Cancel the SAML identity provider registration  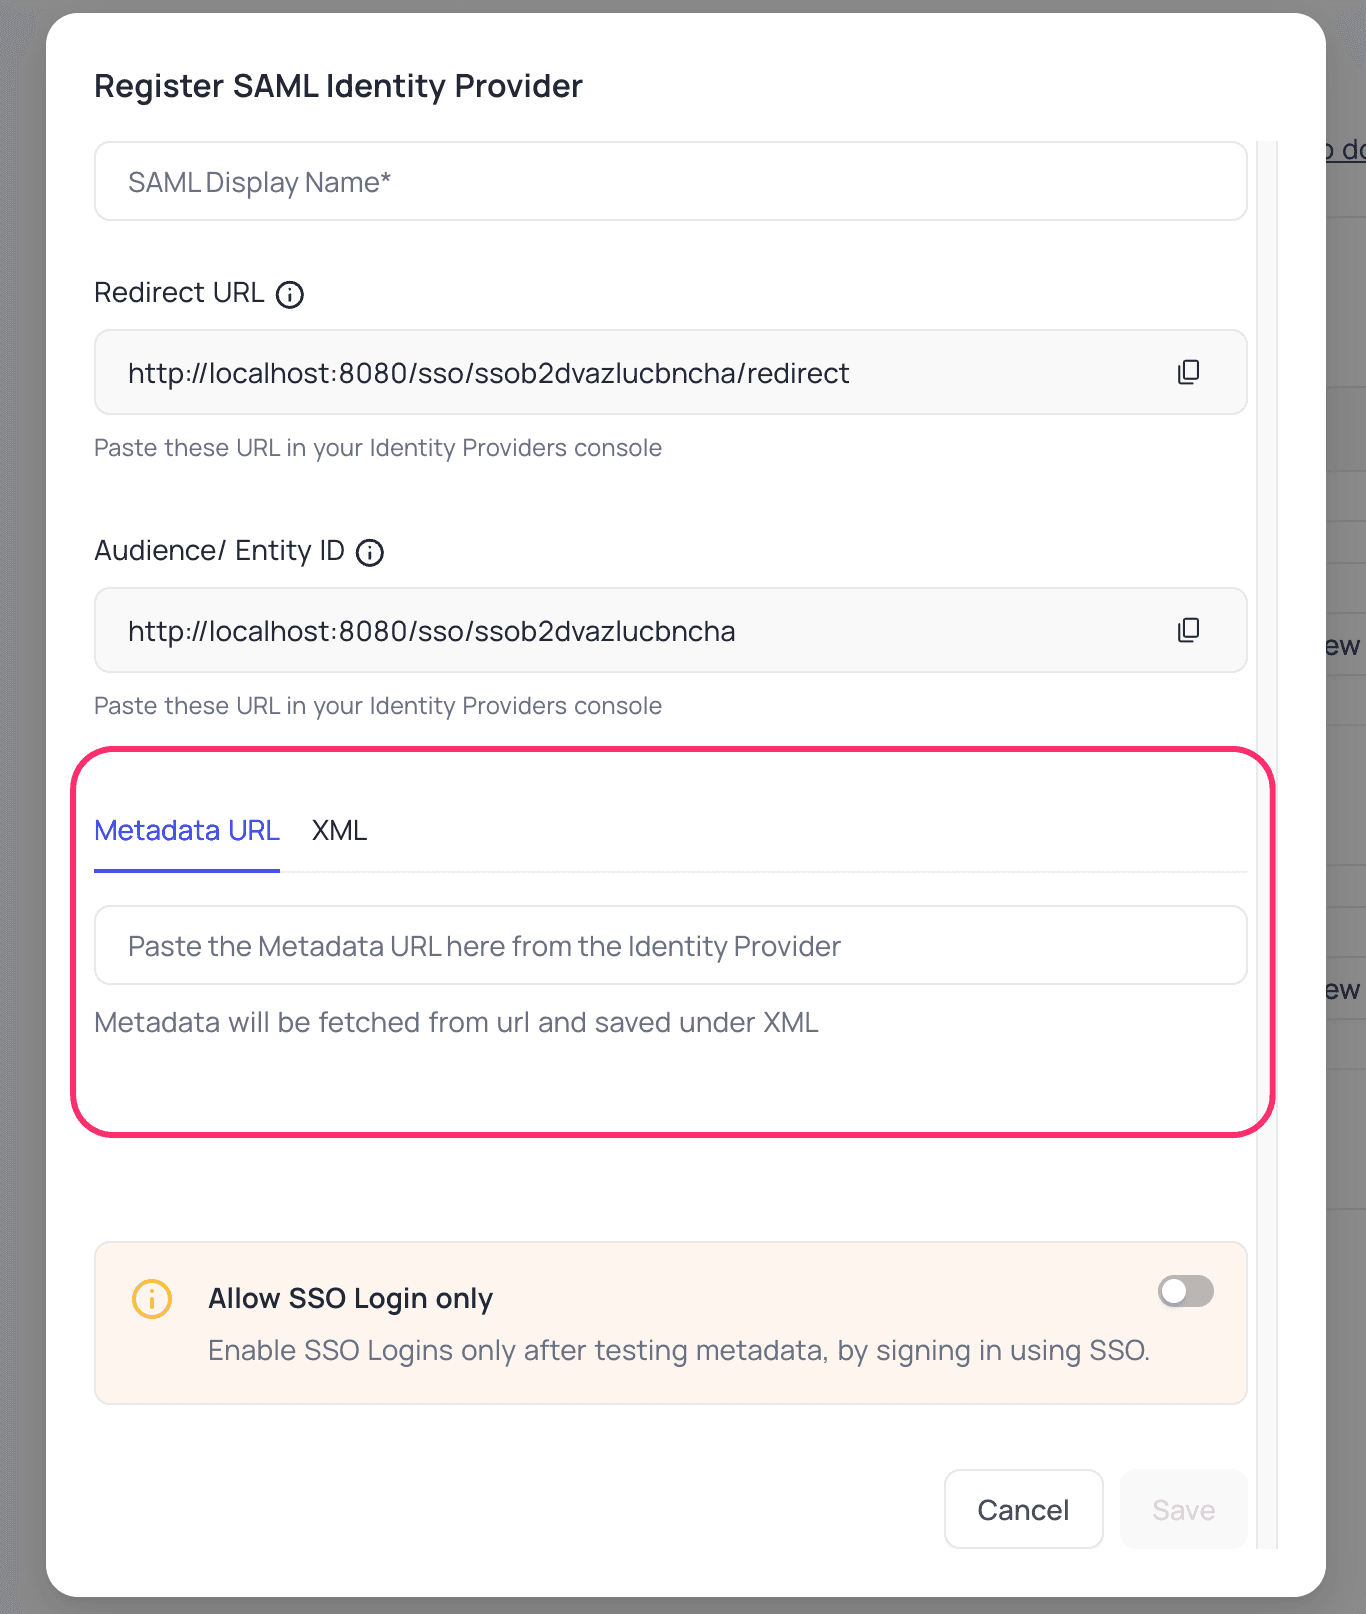pos(1023,1509)
